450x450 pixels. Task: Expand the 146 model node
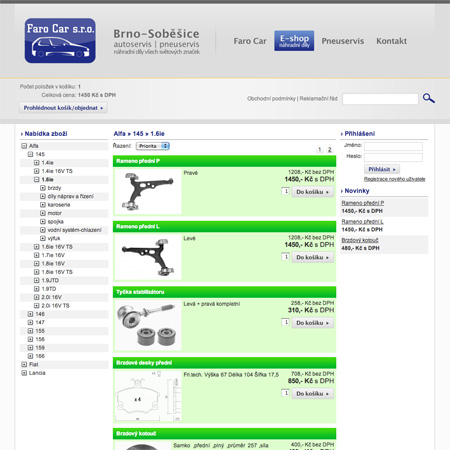coord(30,314)
